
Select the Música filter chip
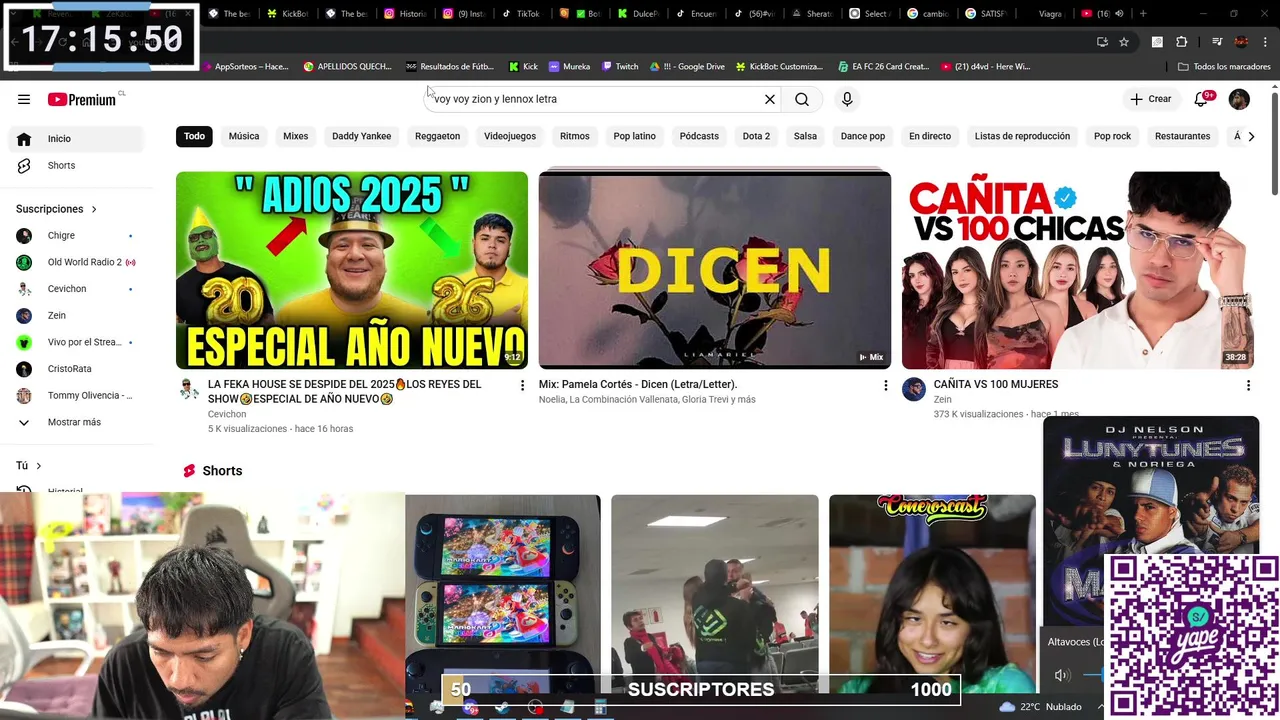tap(244, 136)
